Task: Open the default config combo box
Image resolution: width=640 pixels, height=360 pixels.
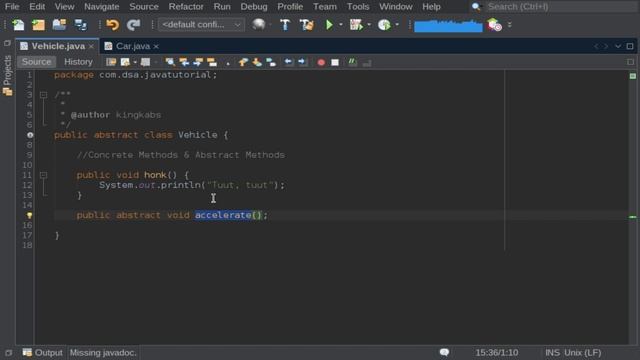Action: (x=201, y=25)
